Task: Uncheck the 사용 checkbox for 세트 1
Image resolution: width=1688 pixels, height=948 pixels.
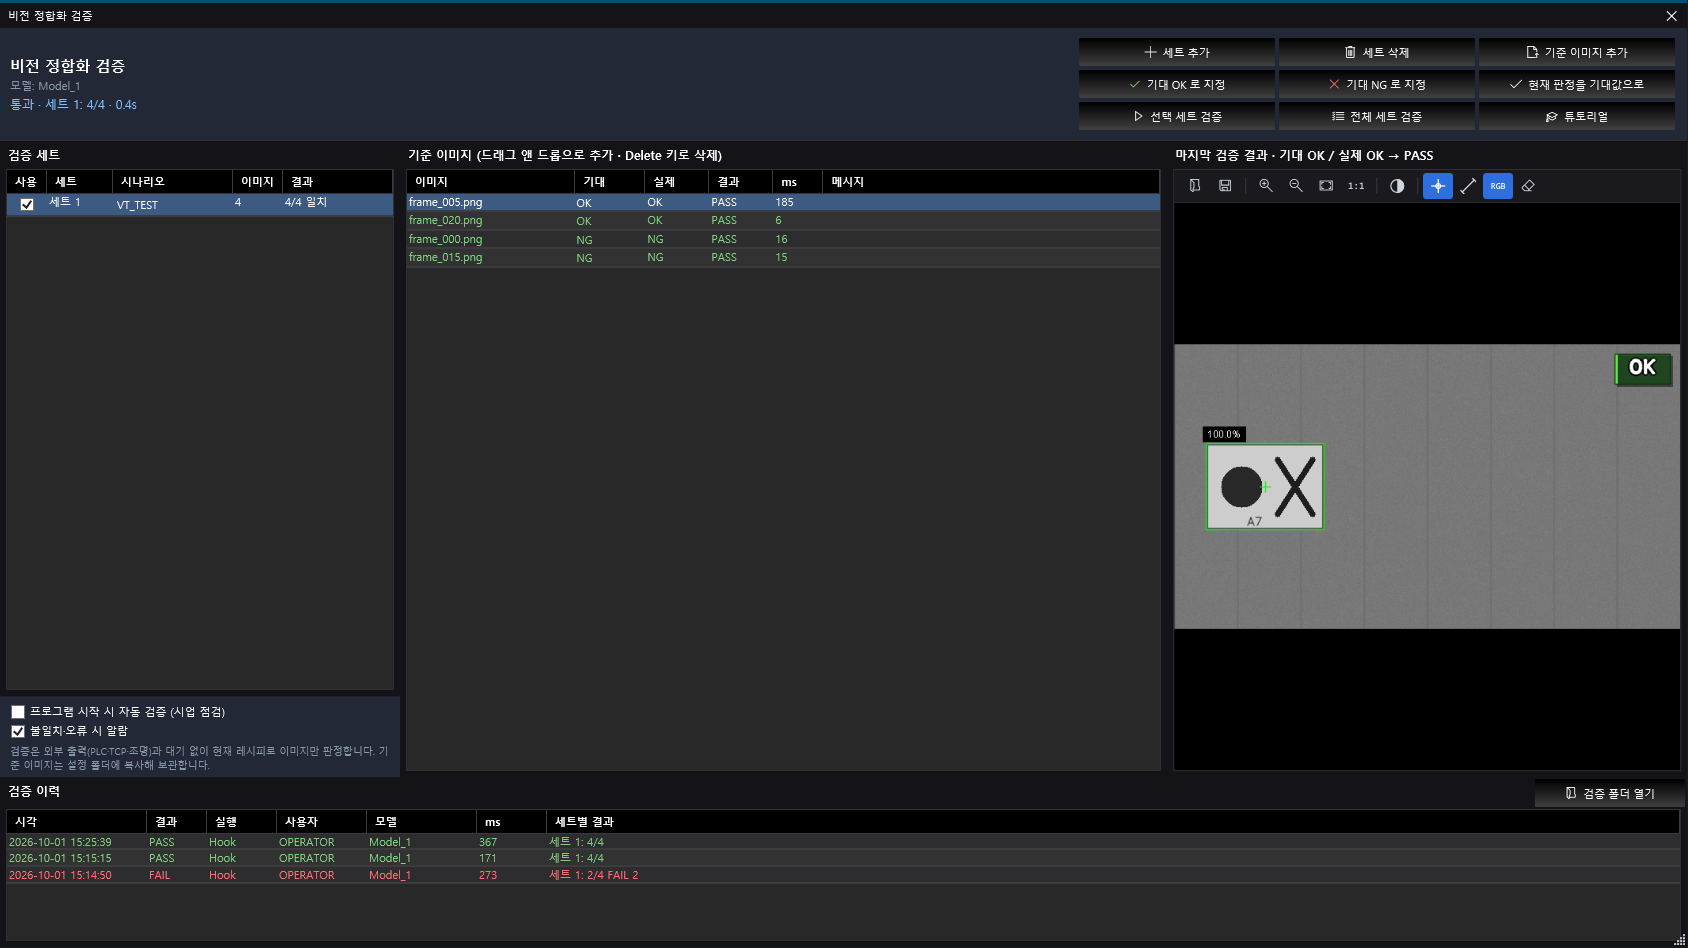Action: click(x=27, y=204)
